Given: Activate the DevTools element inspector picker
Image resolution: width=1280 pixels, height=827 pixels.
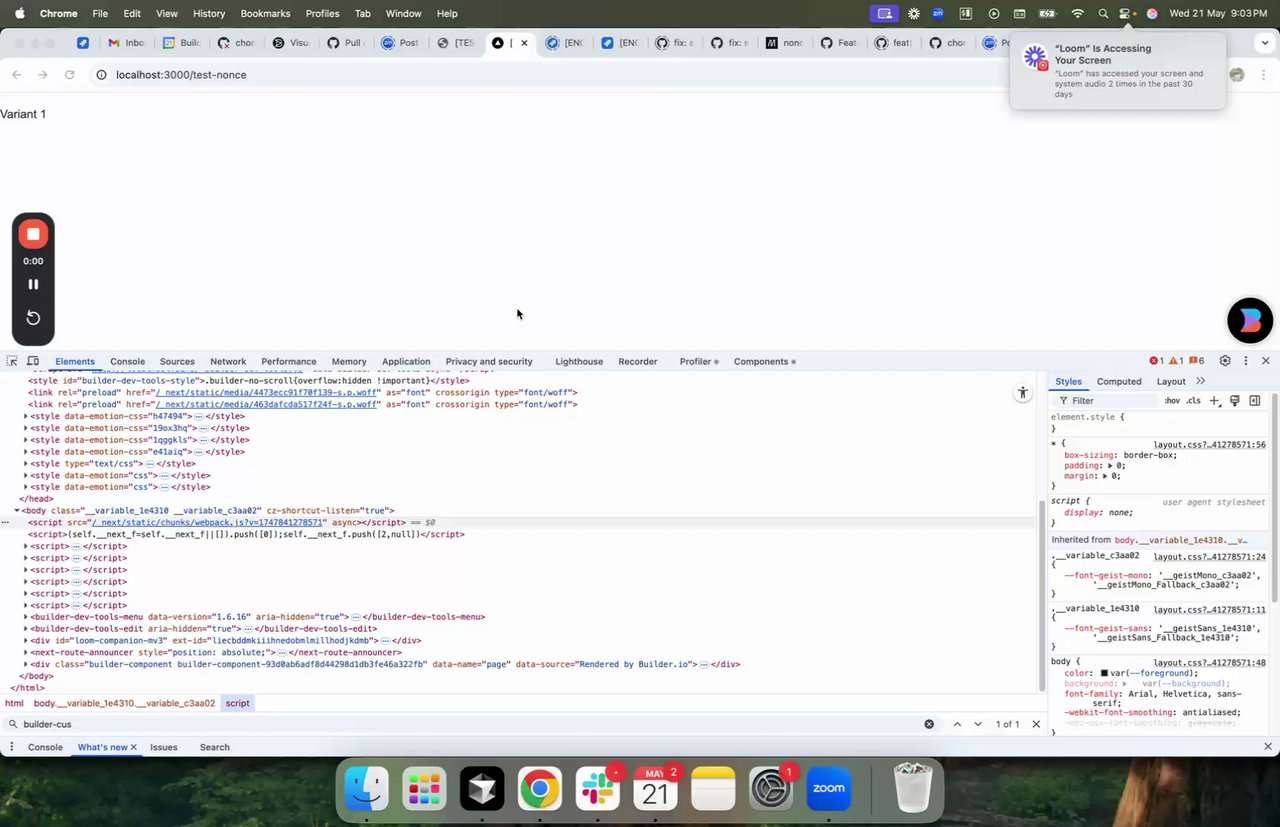Looking at the screenshot, I should click(12, 361).
